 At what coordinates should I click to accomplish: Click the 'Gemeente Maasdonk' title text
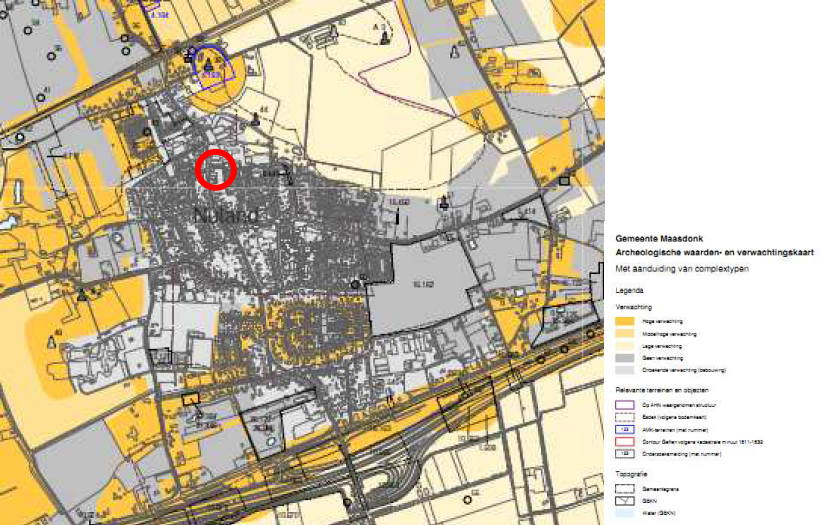(x=659, y=239)
